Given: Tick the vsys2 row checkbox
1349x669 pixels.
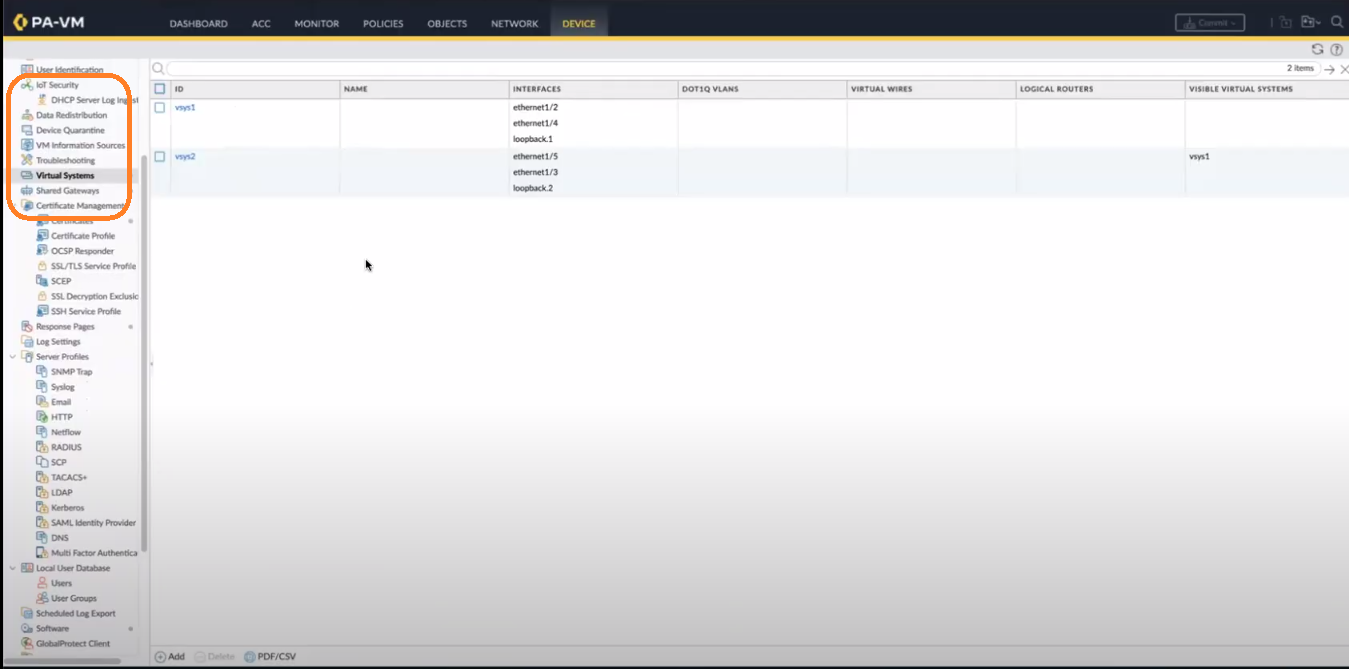Looking at the screenshot, I should pyautogui.click(x=160, y=157).
